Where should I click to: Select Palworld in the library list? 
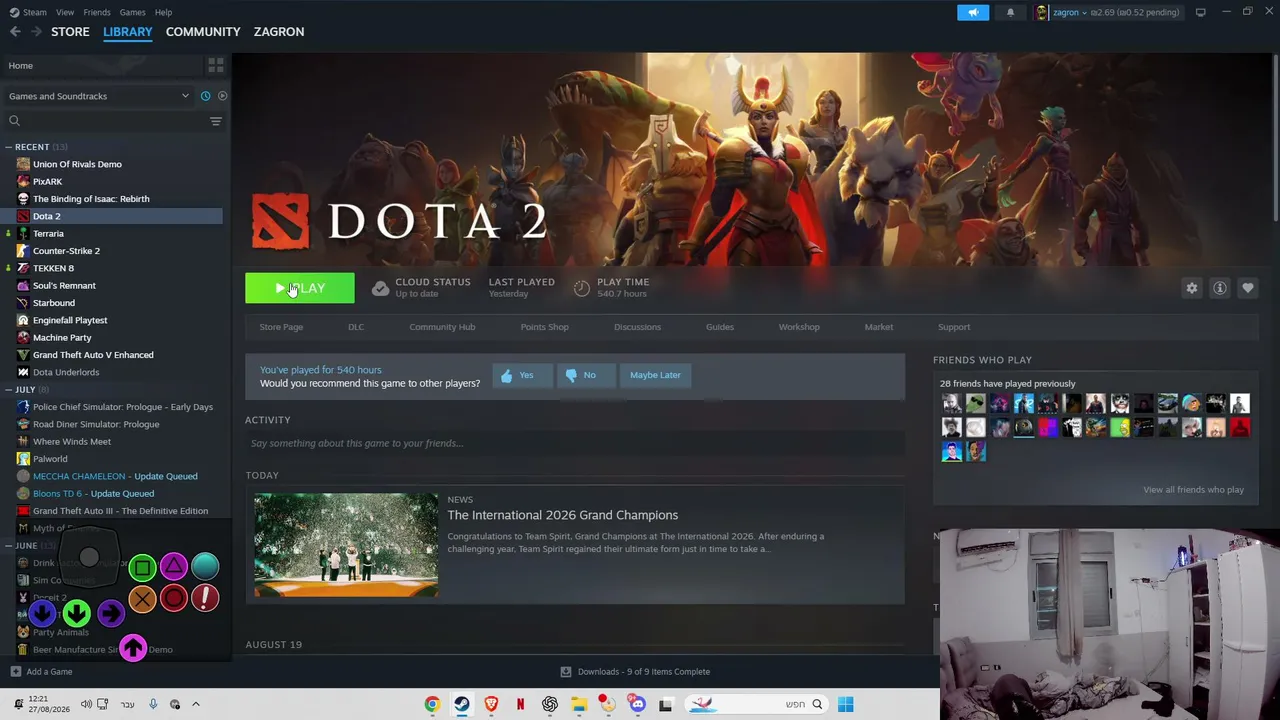pyautogui.click(x=50, y=459)
